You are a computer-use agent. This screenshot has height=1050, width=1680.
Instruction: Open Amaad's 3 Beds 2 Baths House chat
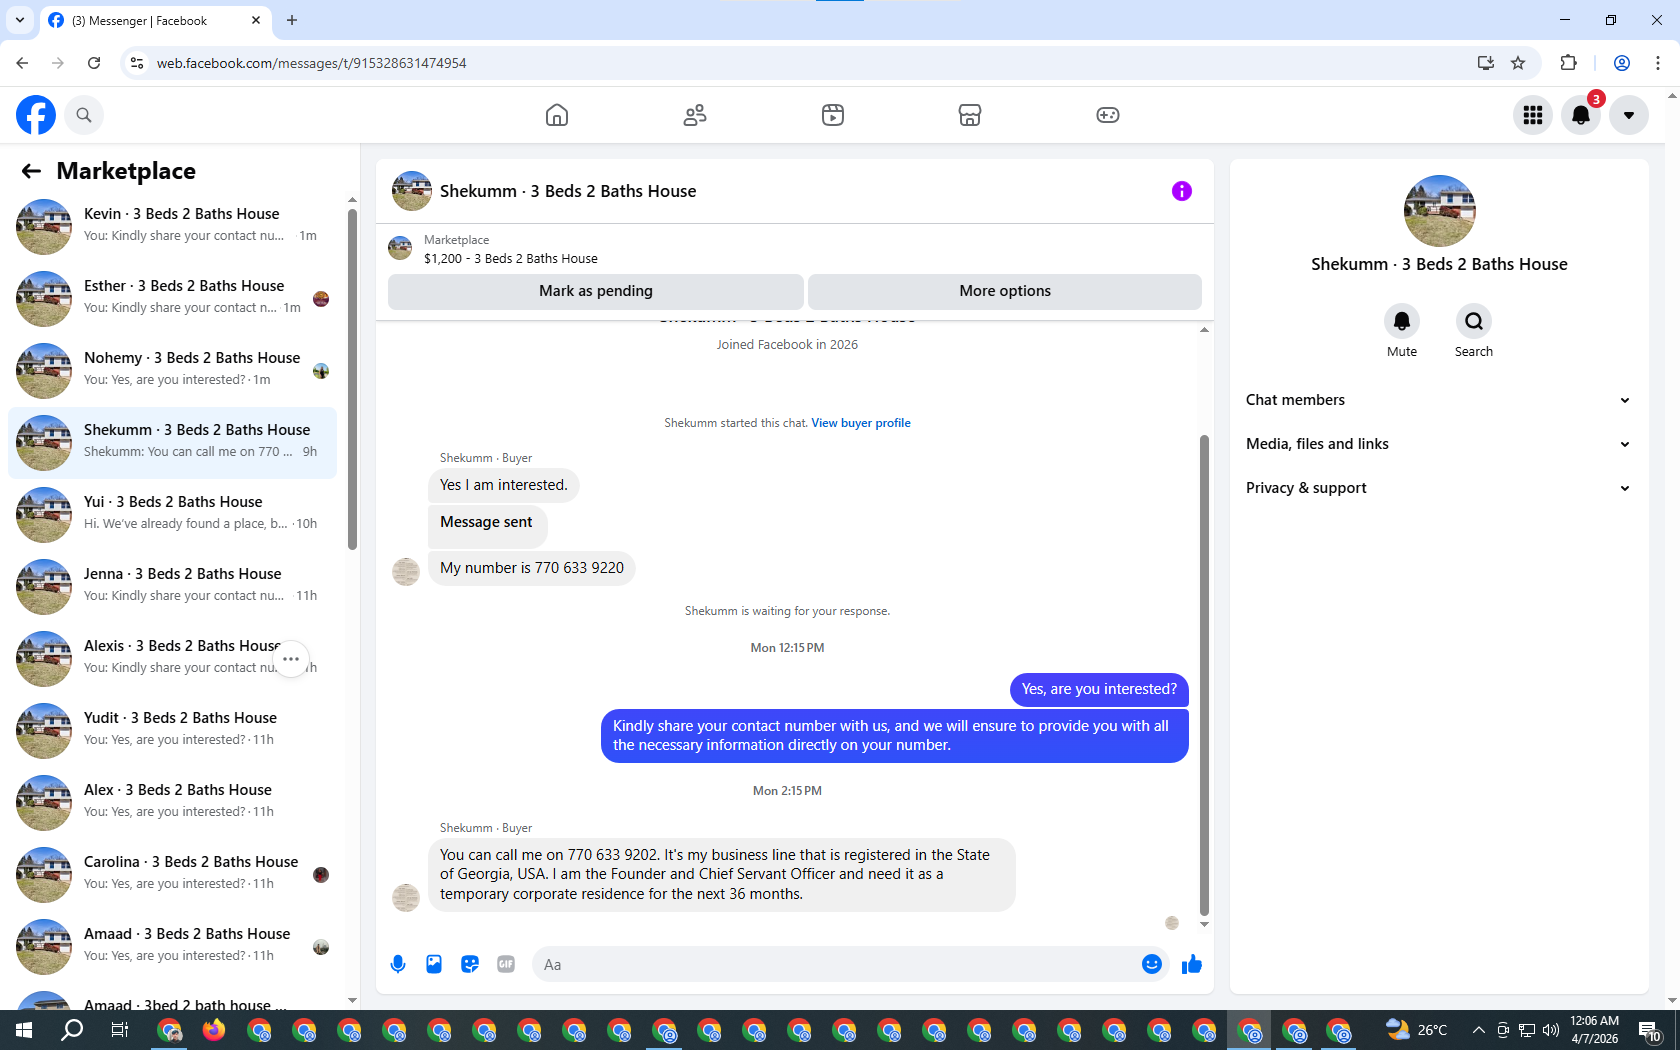(x=172, y=947)
